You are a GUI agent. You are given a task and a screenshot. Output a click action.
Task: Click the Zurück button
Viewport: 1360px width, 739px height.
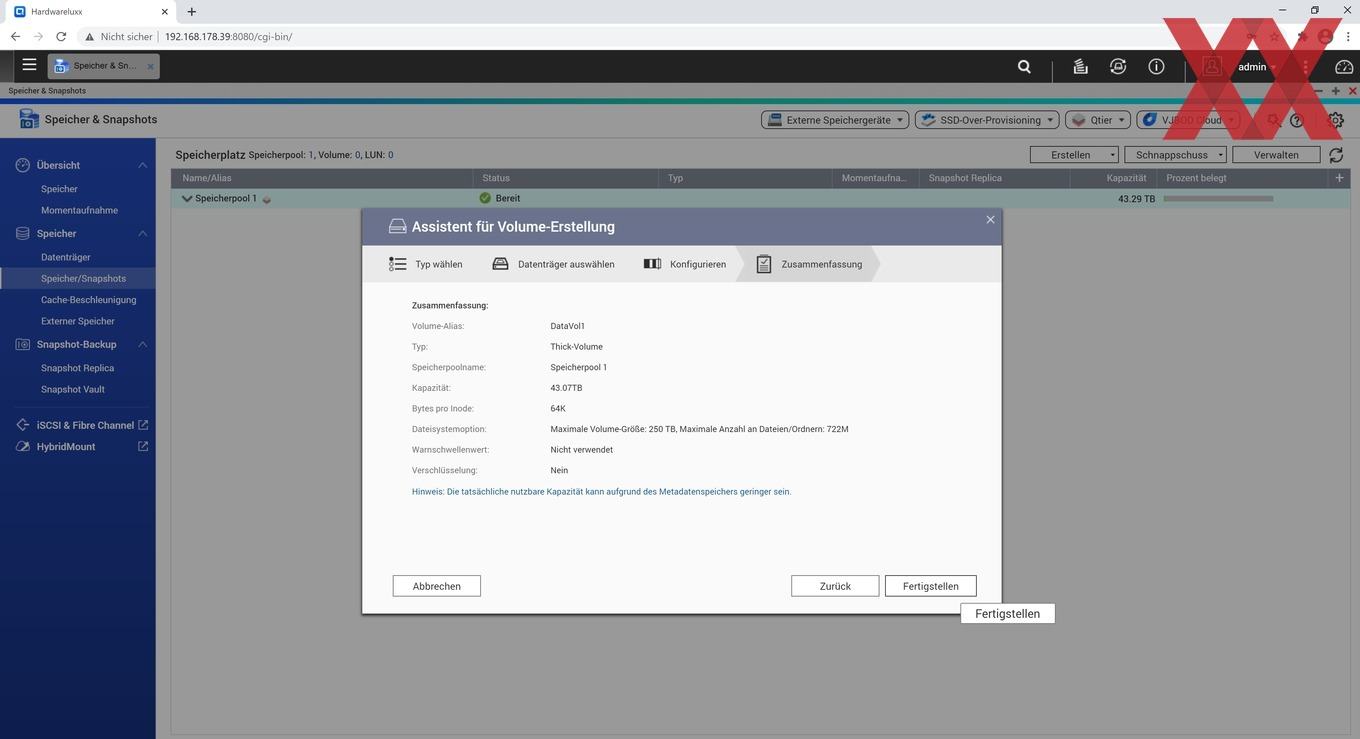pyautogui.click(x=835, y=586)
